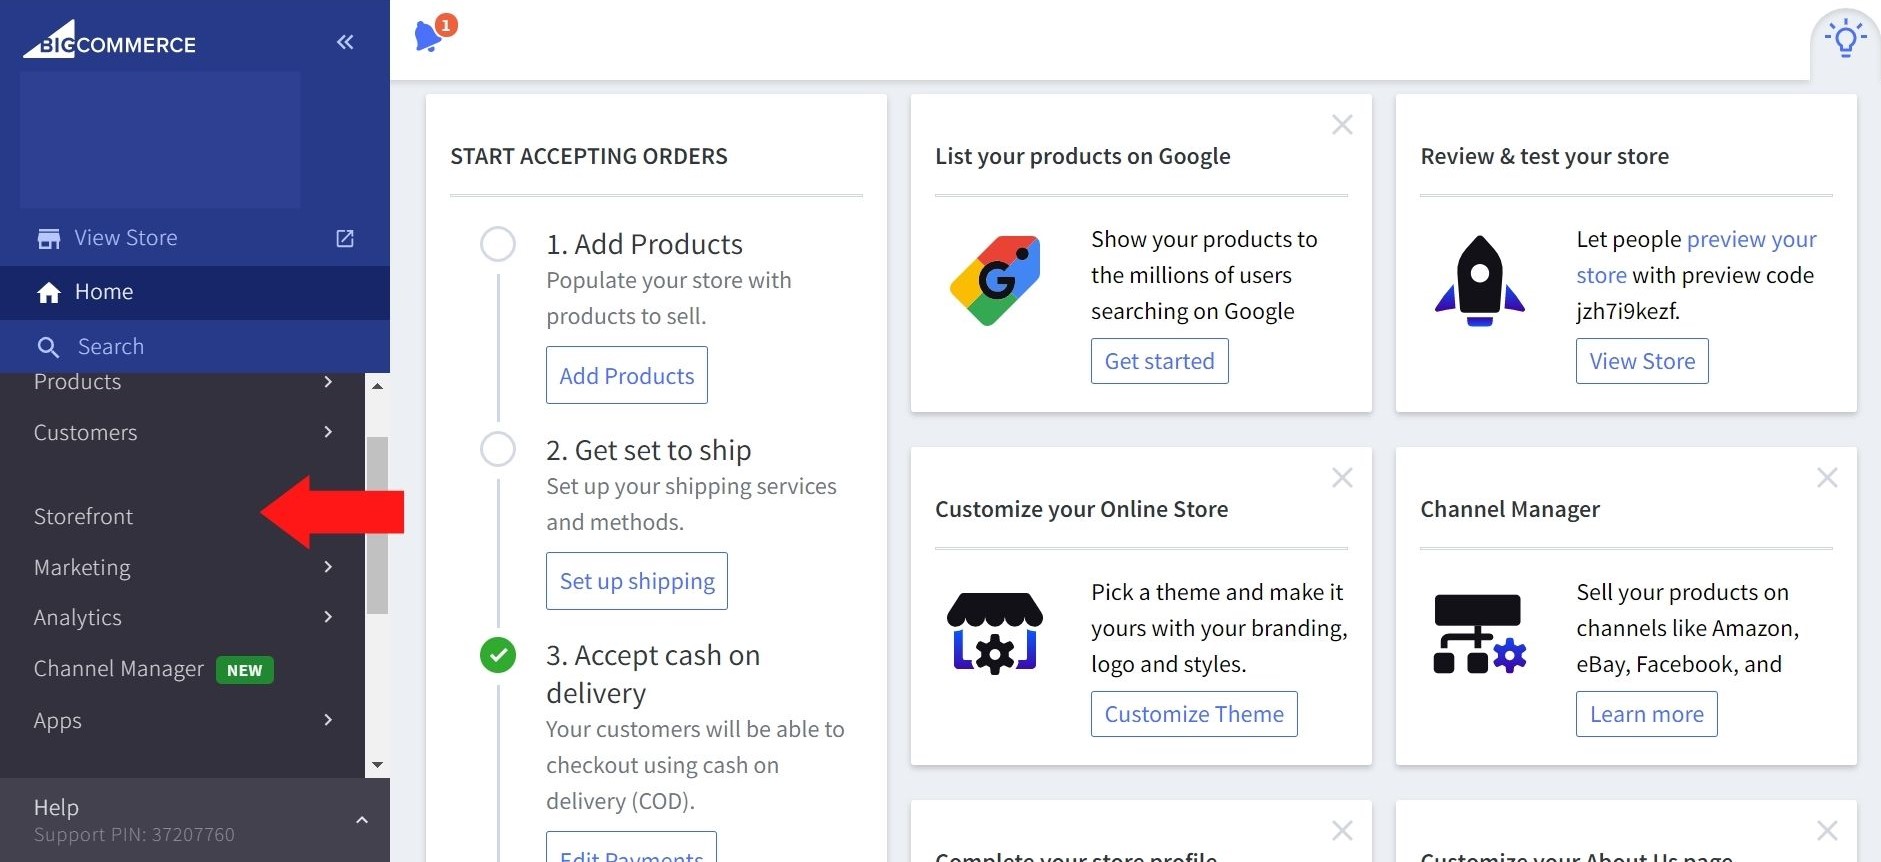Dismiss the List your products on Google card

(1342, 125)
